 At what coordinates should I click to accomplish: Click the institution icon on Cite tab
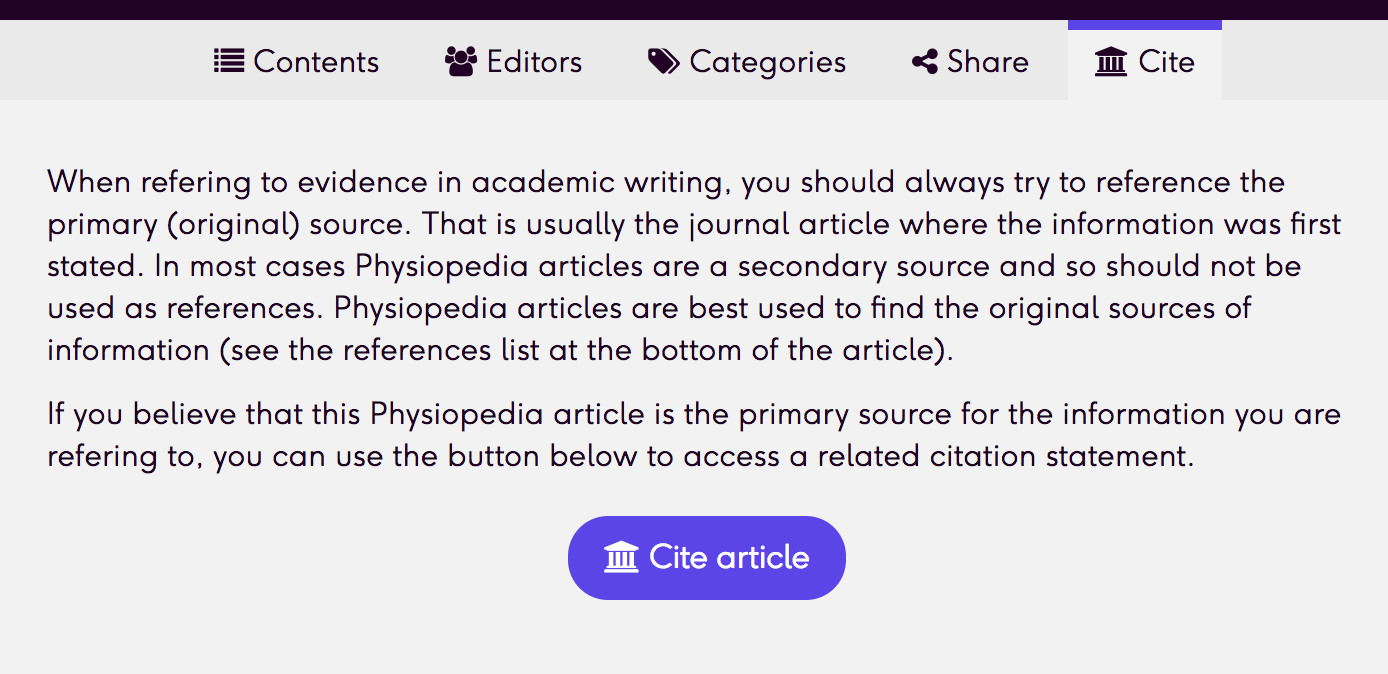point(1111,62)
